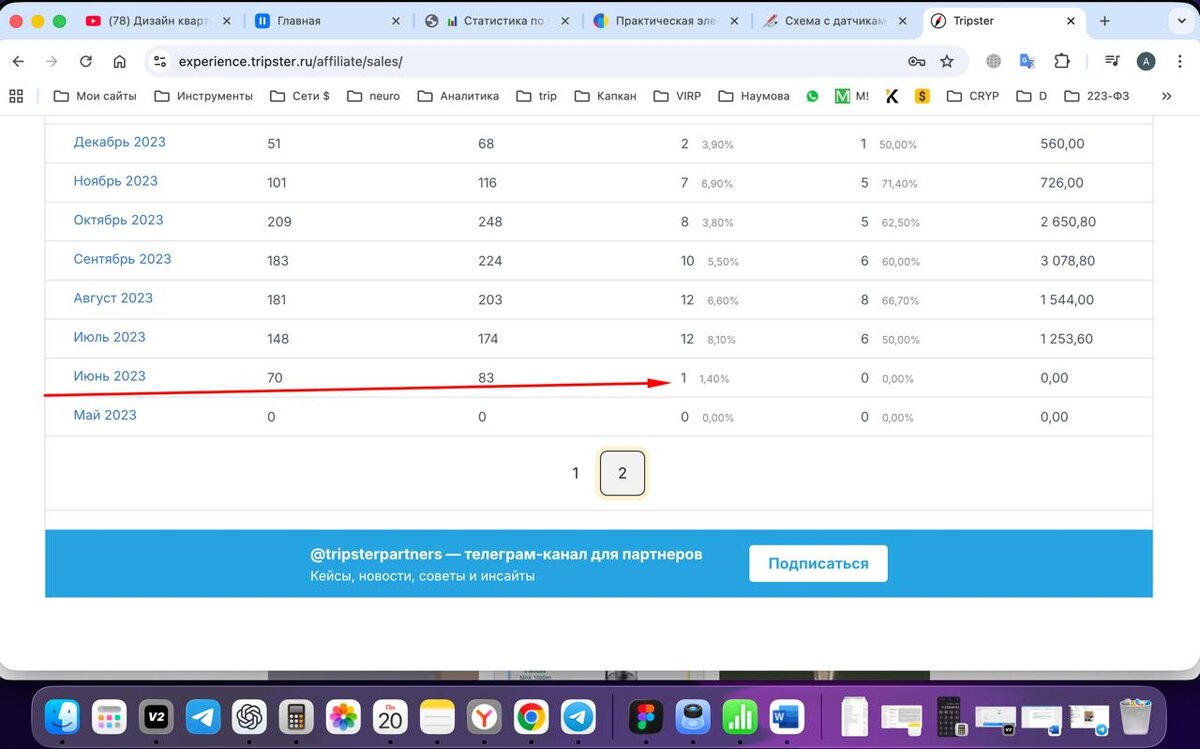Open the Наумова bookmark folder

tap(754, 96)
